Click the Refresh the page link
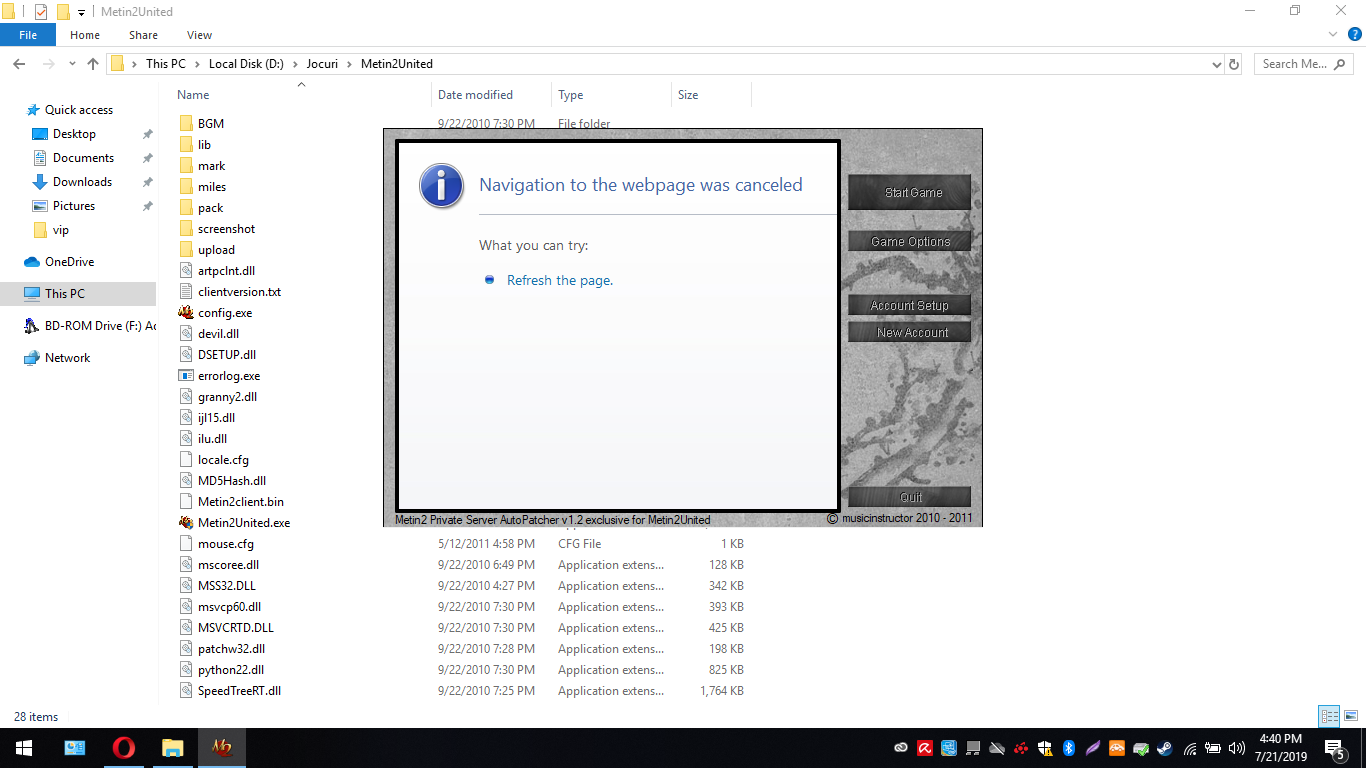Viewport: 1366px width, 768px height. point(560,280)
